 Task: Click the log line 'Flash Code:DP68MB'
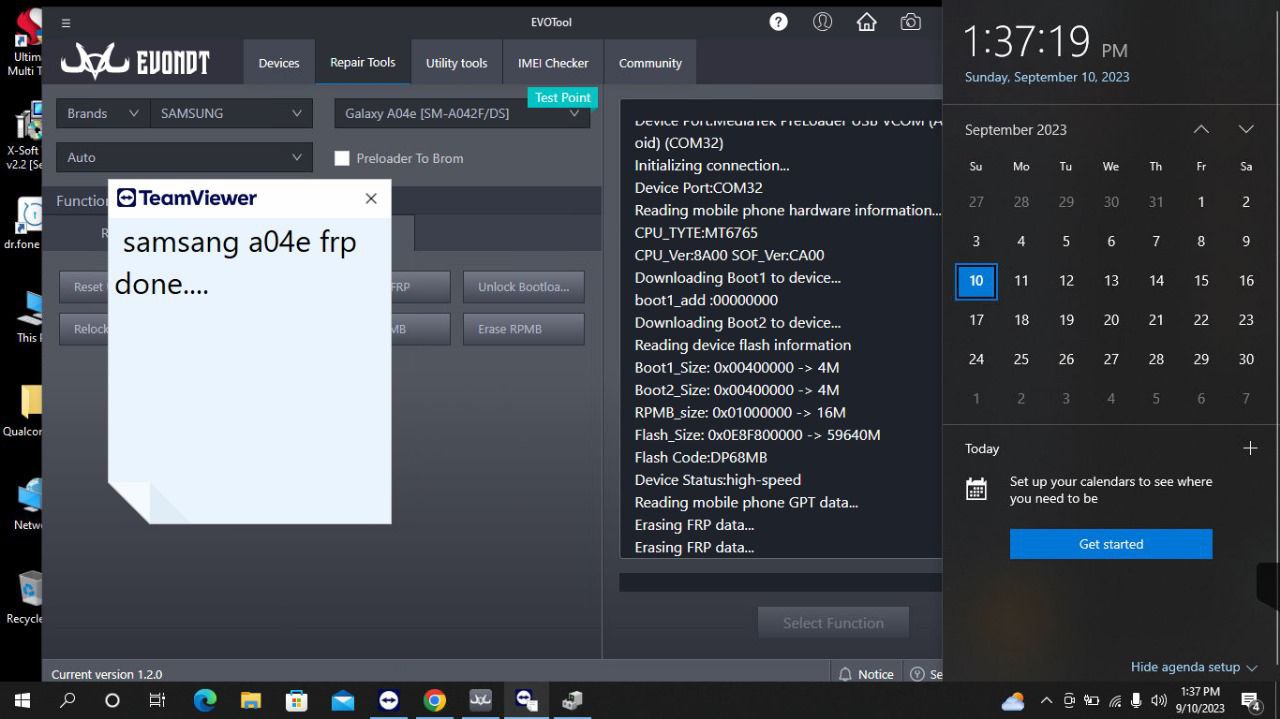[x=701, y=457]
